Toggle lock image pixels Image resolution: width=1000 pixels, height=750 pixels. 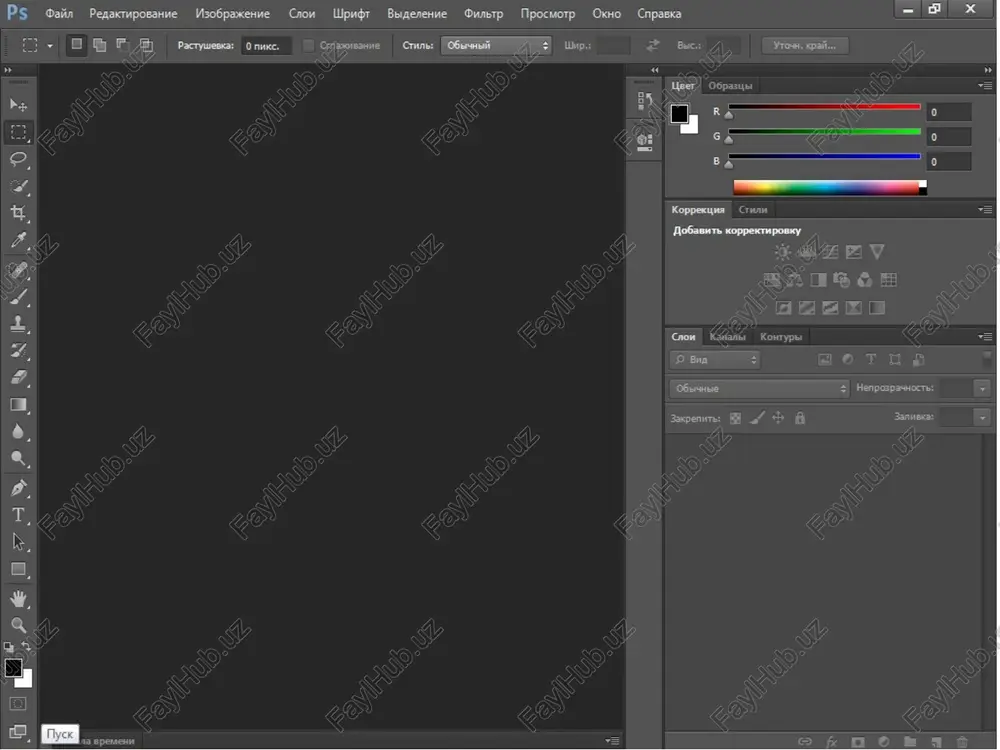(757, 418)
